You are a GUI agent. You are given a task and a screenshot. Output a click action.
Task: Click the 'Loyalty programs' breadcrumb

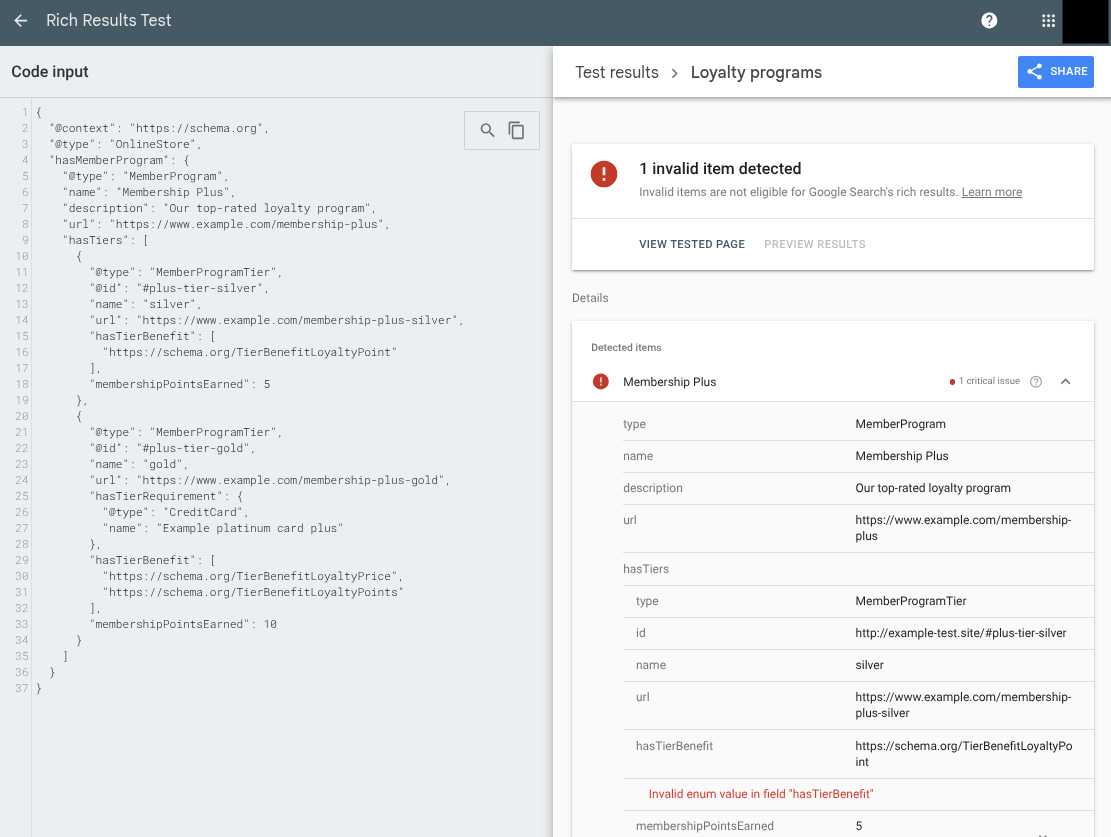756,72
